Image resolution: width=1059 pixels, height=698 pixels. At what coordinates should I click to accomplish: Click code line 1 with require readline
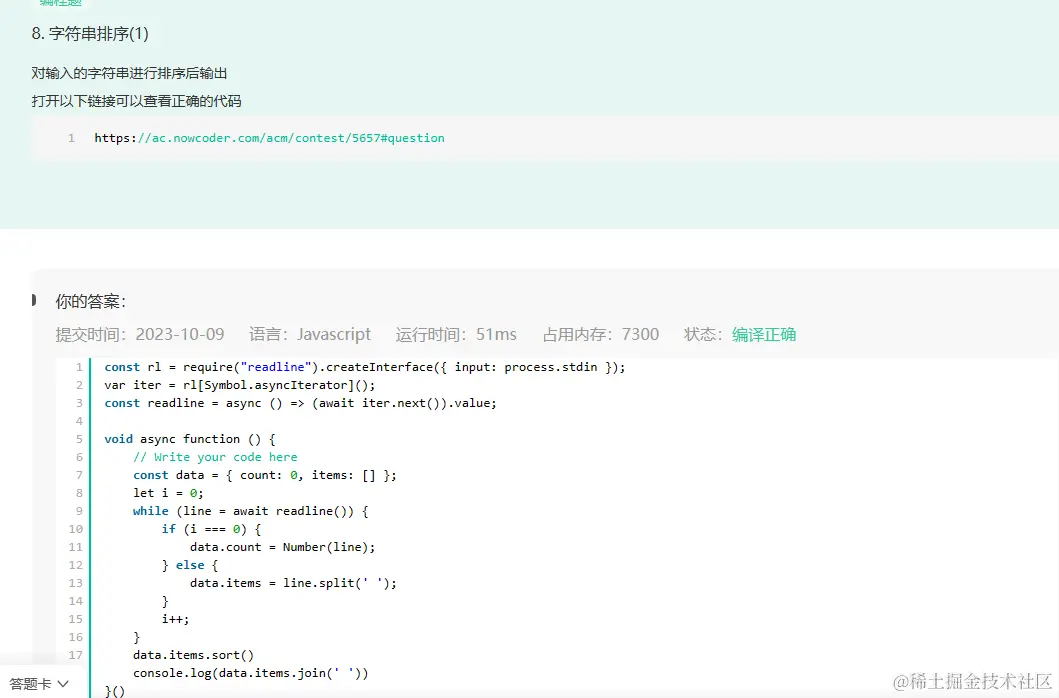click(x=365, y=367)
